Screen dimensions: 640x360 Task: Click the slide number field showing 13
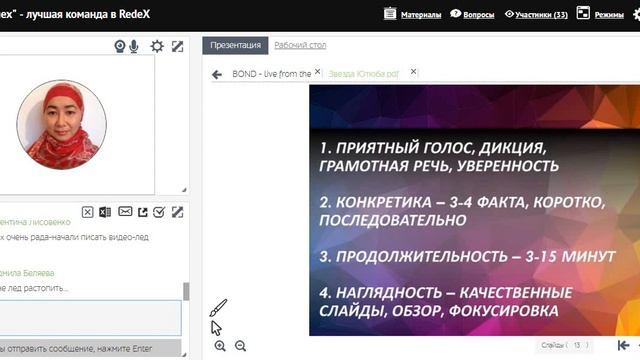577,345
